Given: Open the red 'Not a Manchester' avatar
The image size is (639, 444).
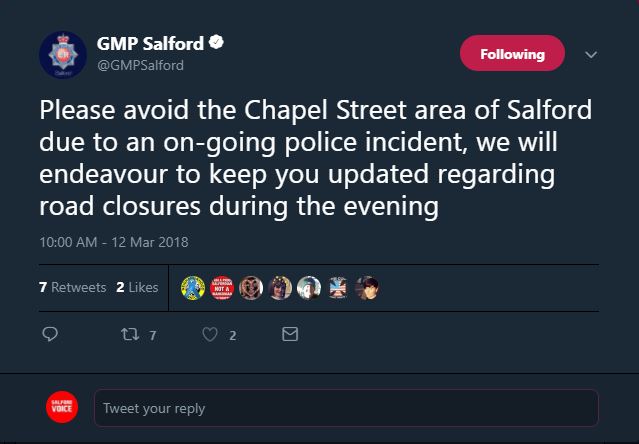Looking at the screenshot, I should [x=220, y=287].
